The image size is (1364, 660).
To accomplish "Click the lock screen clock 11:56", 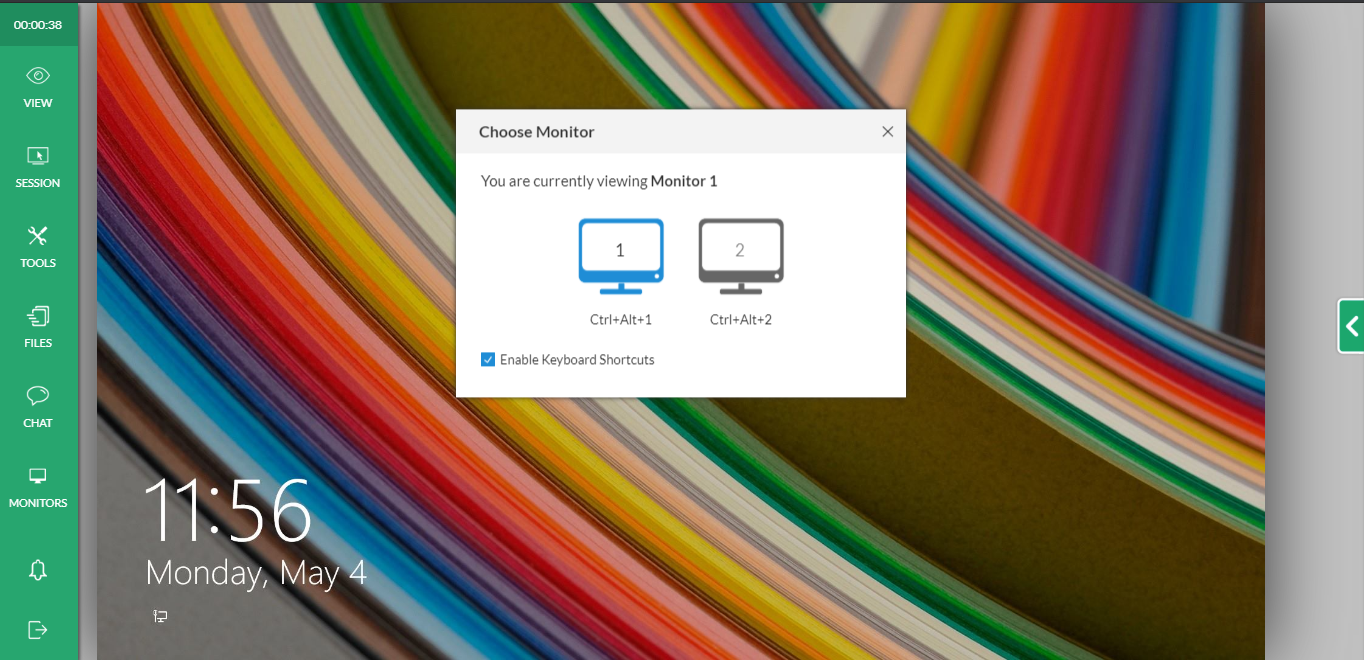I will 229,511.
